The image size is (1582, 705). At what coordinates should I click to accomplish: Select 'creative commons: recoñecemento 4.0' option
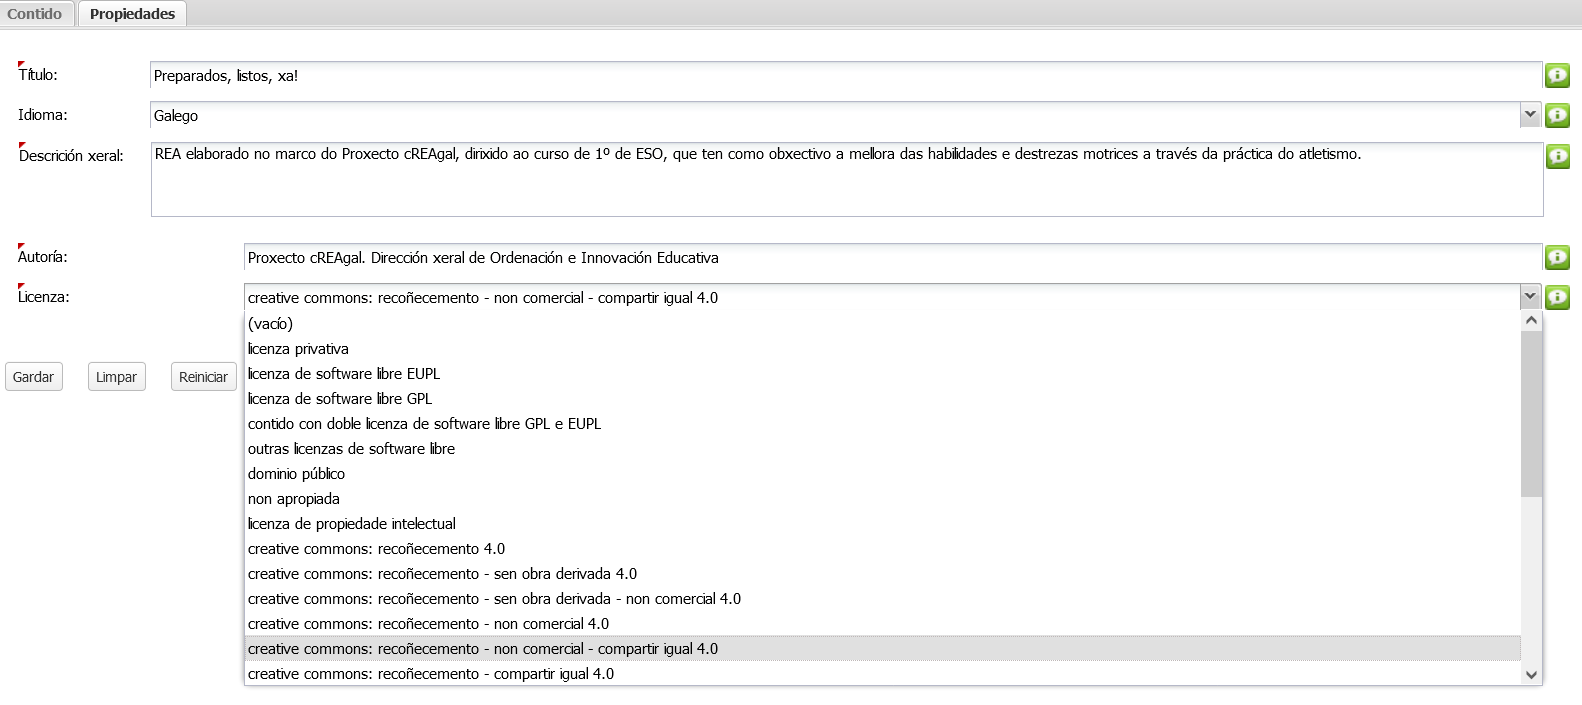coord(376,549)
